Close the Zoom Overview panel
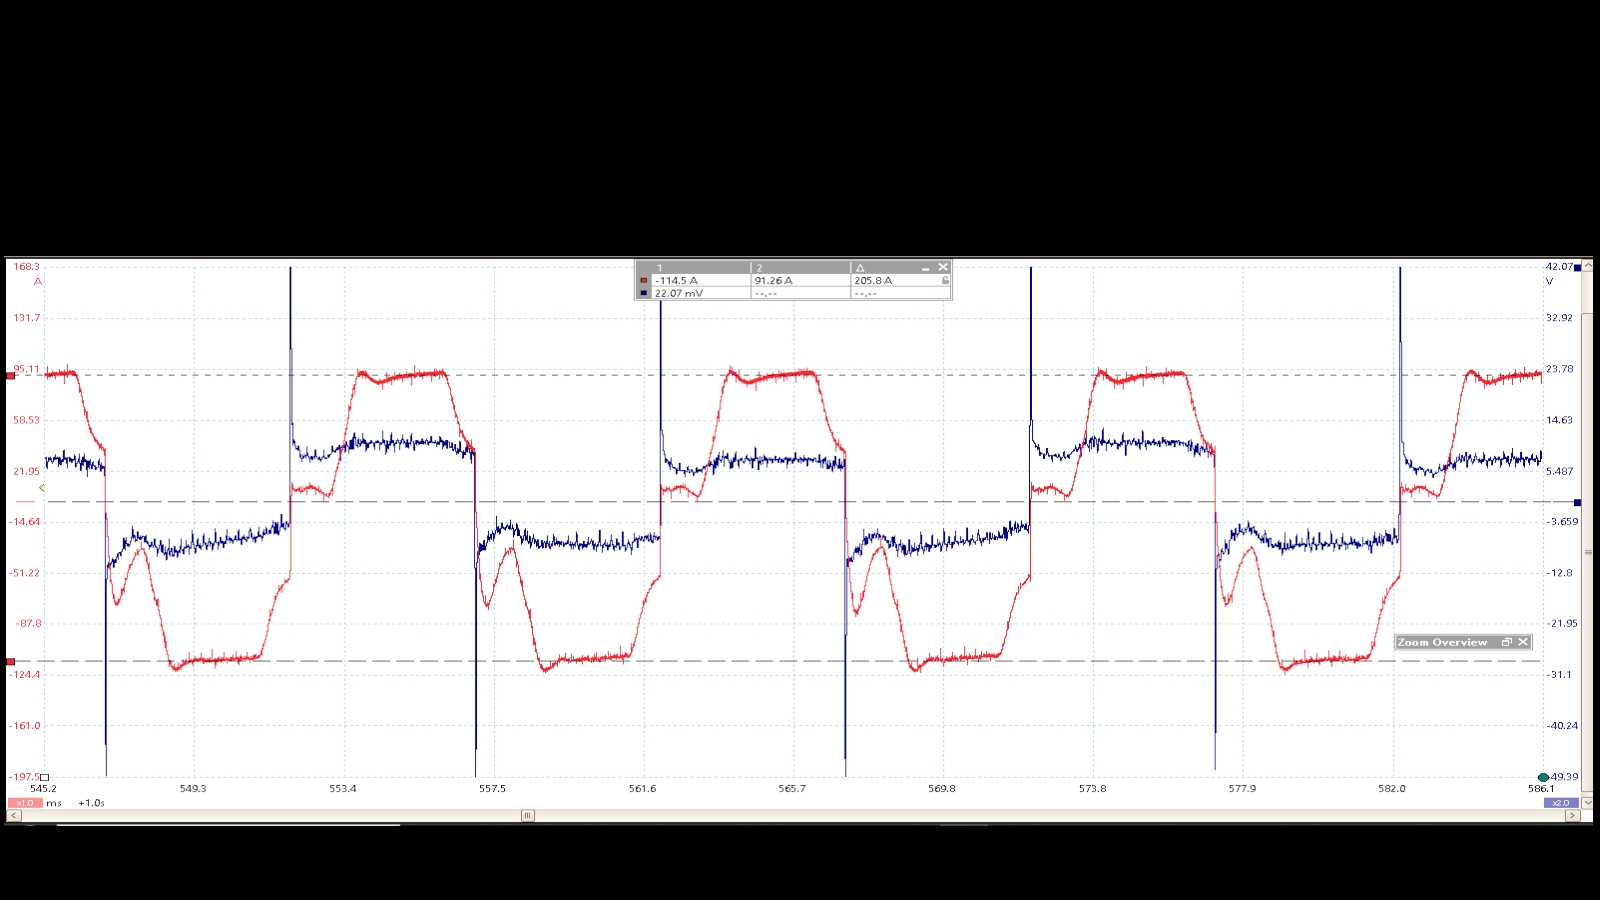Screen dimensions: 1600x900 click(x=1523, y=642)
